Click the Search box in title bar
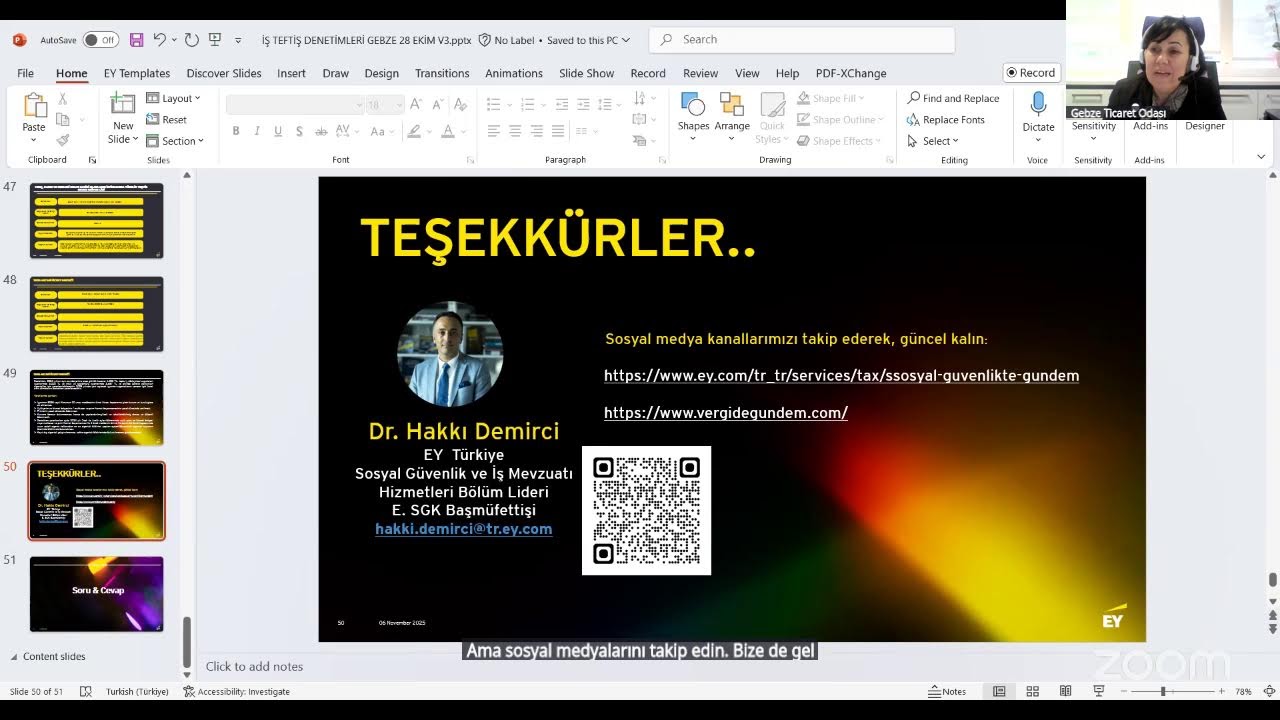The width and height of the screenshot is (1280, 720). (802, 40)
